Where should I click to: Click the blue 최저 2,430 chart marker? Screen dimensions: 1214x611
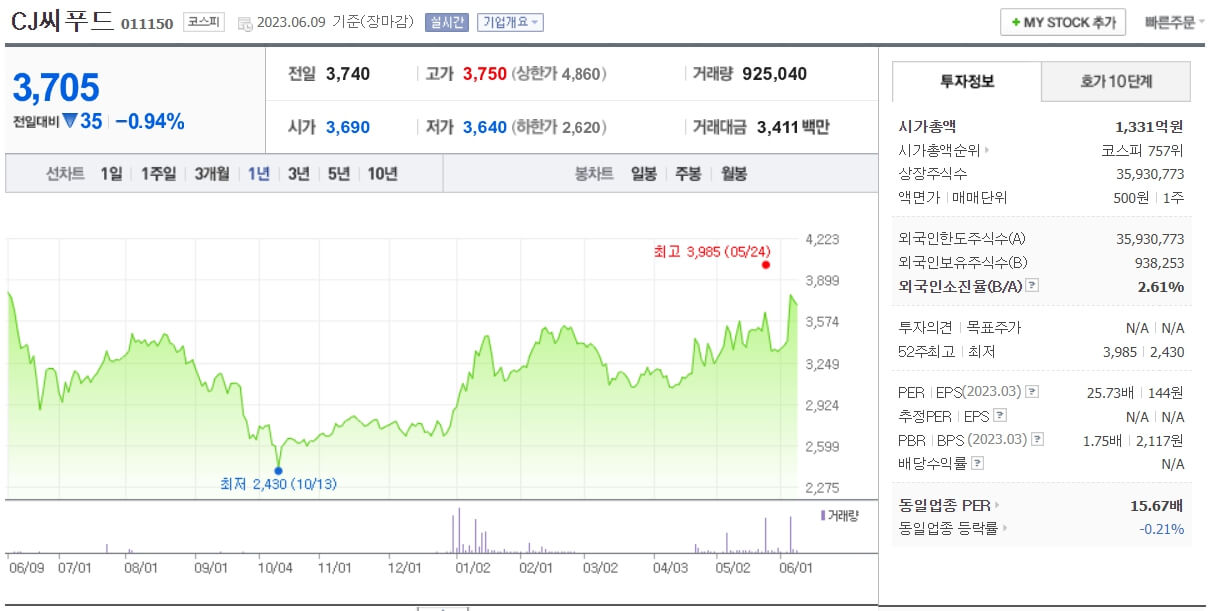[278, 470]
